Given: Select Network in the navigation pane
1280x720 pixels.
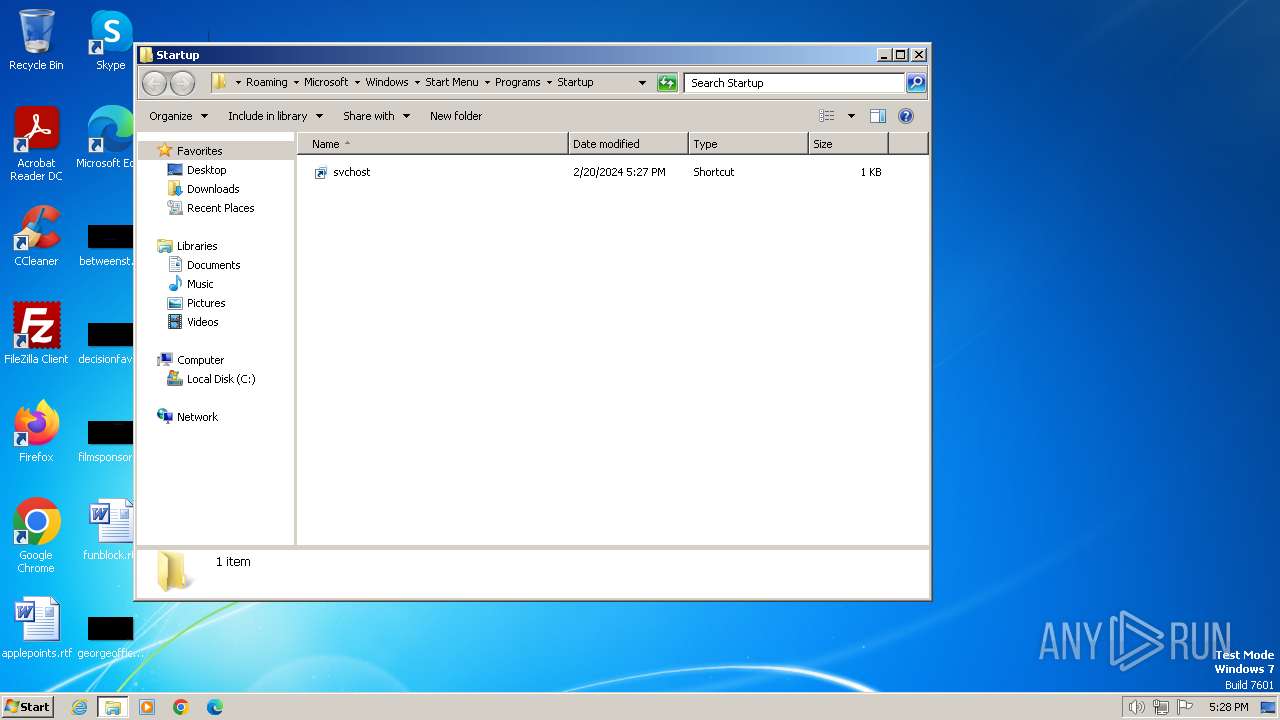Looking at the screenshot, I should (197, 417).
